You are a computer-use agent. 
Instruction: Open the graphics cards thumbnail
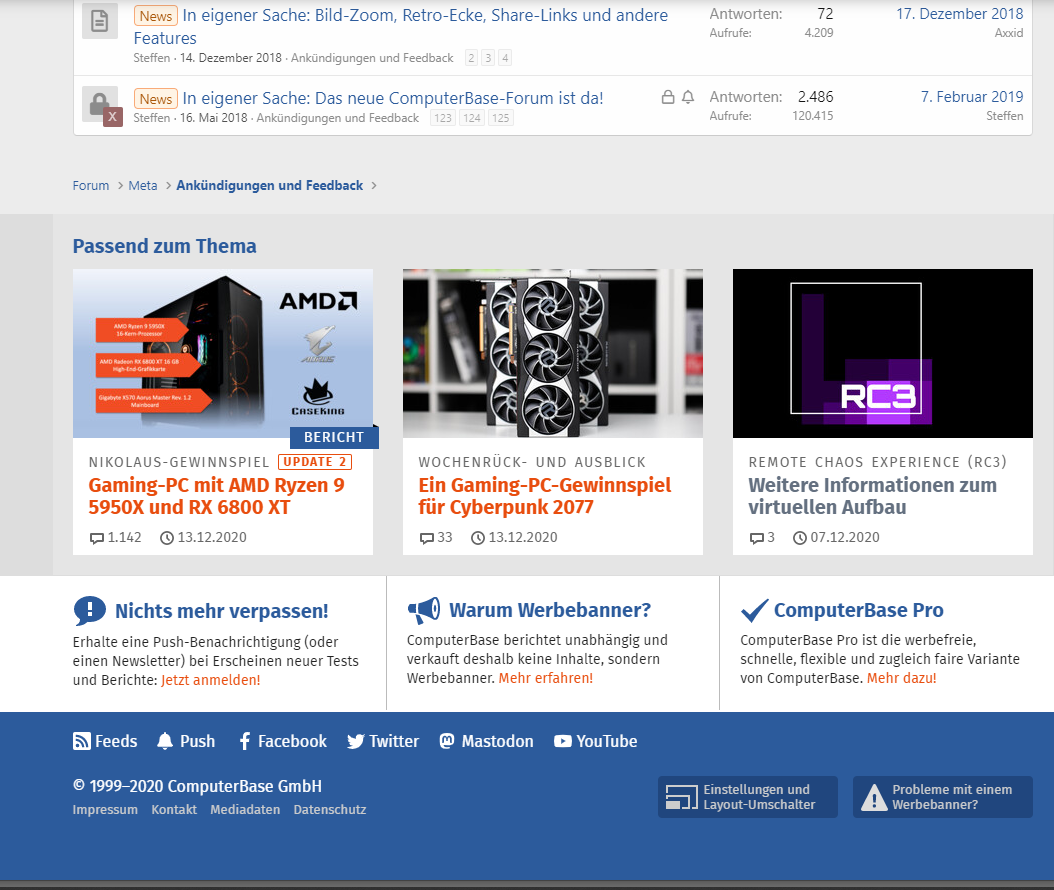(553, 354)
